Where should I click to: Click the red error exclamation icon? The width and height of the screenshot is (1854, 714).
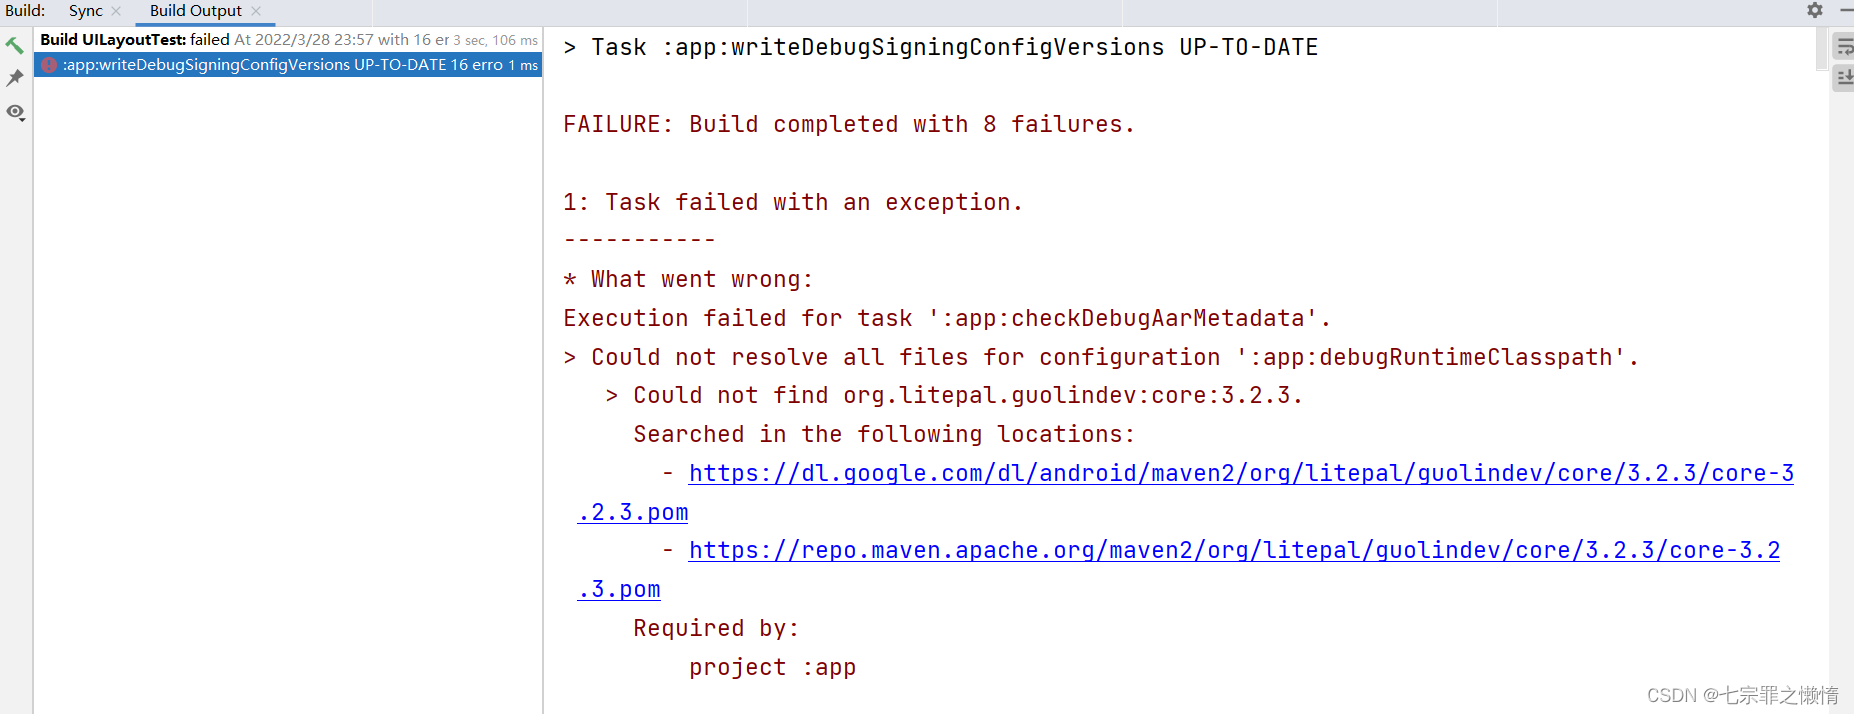[x=48, y=64]
